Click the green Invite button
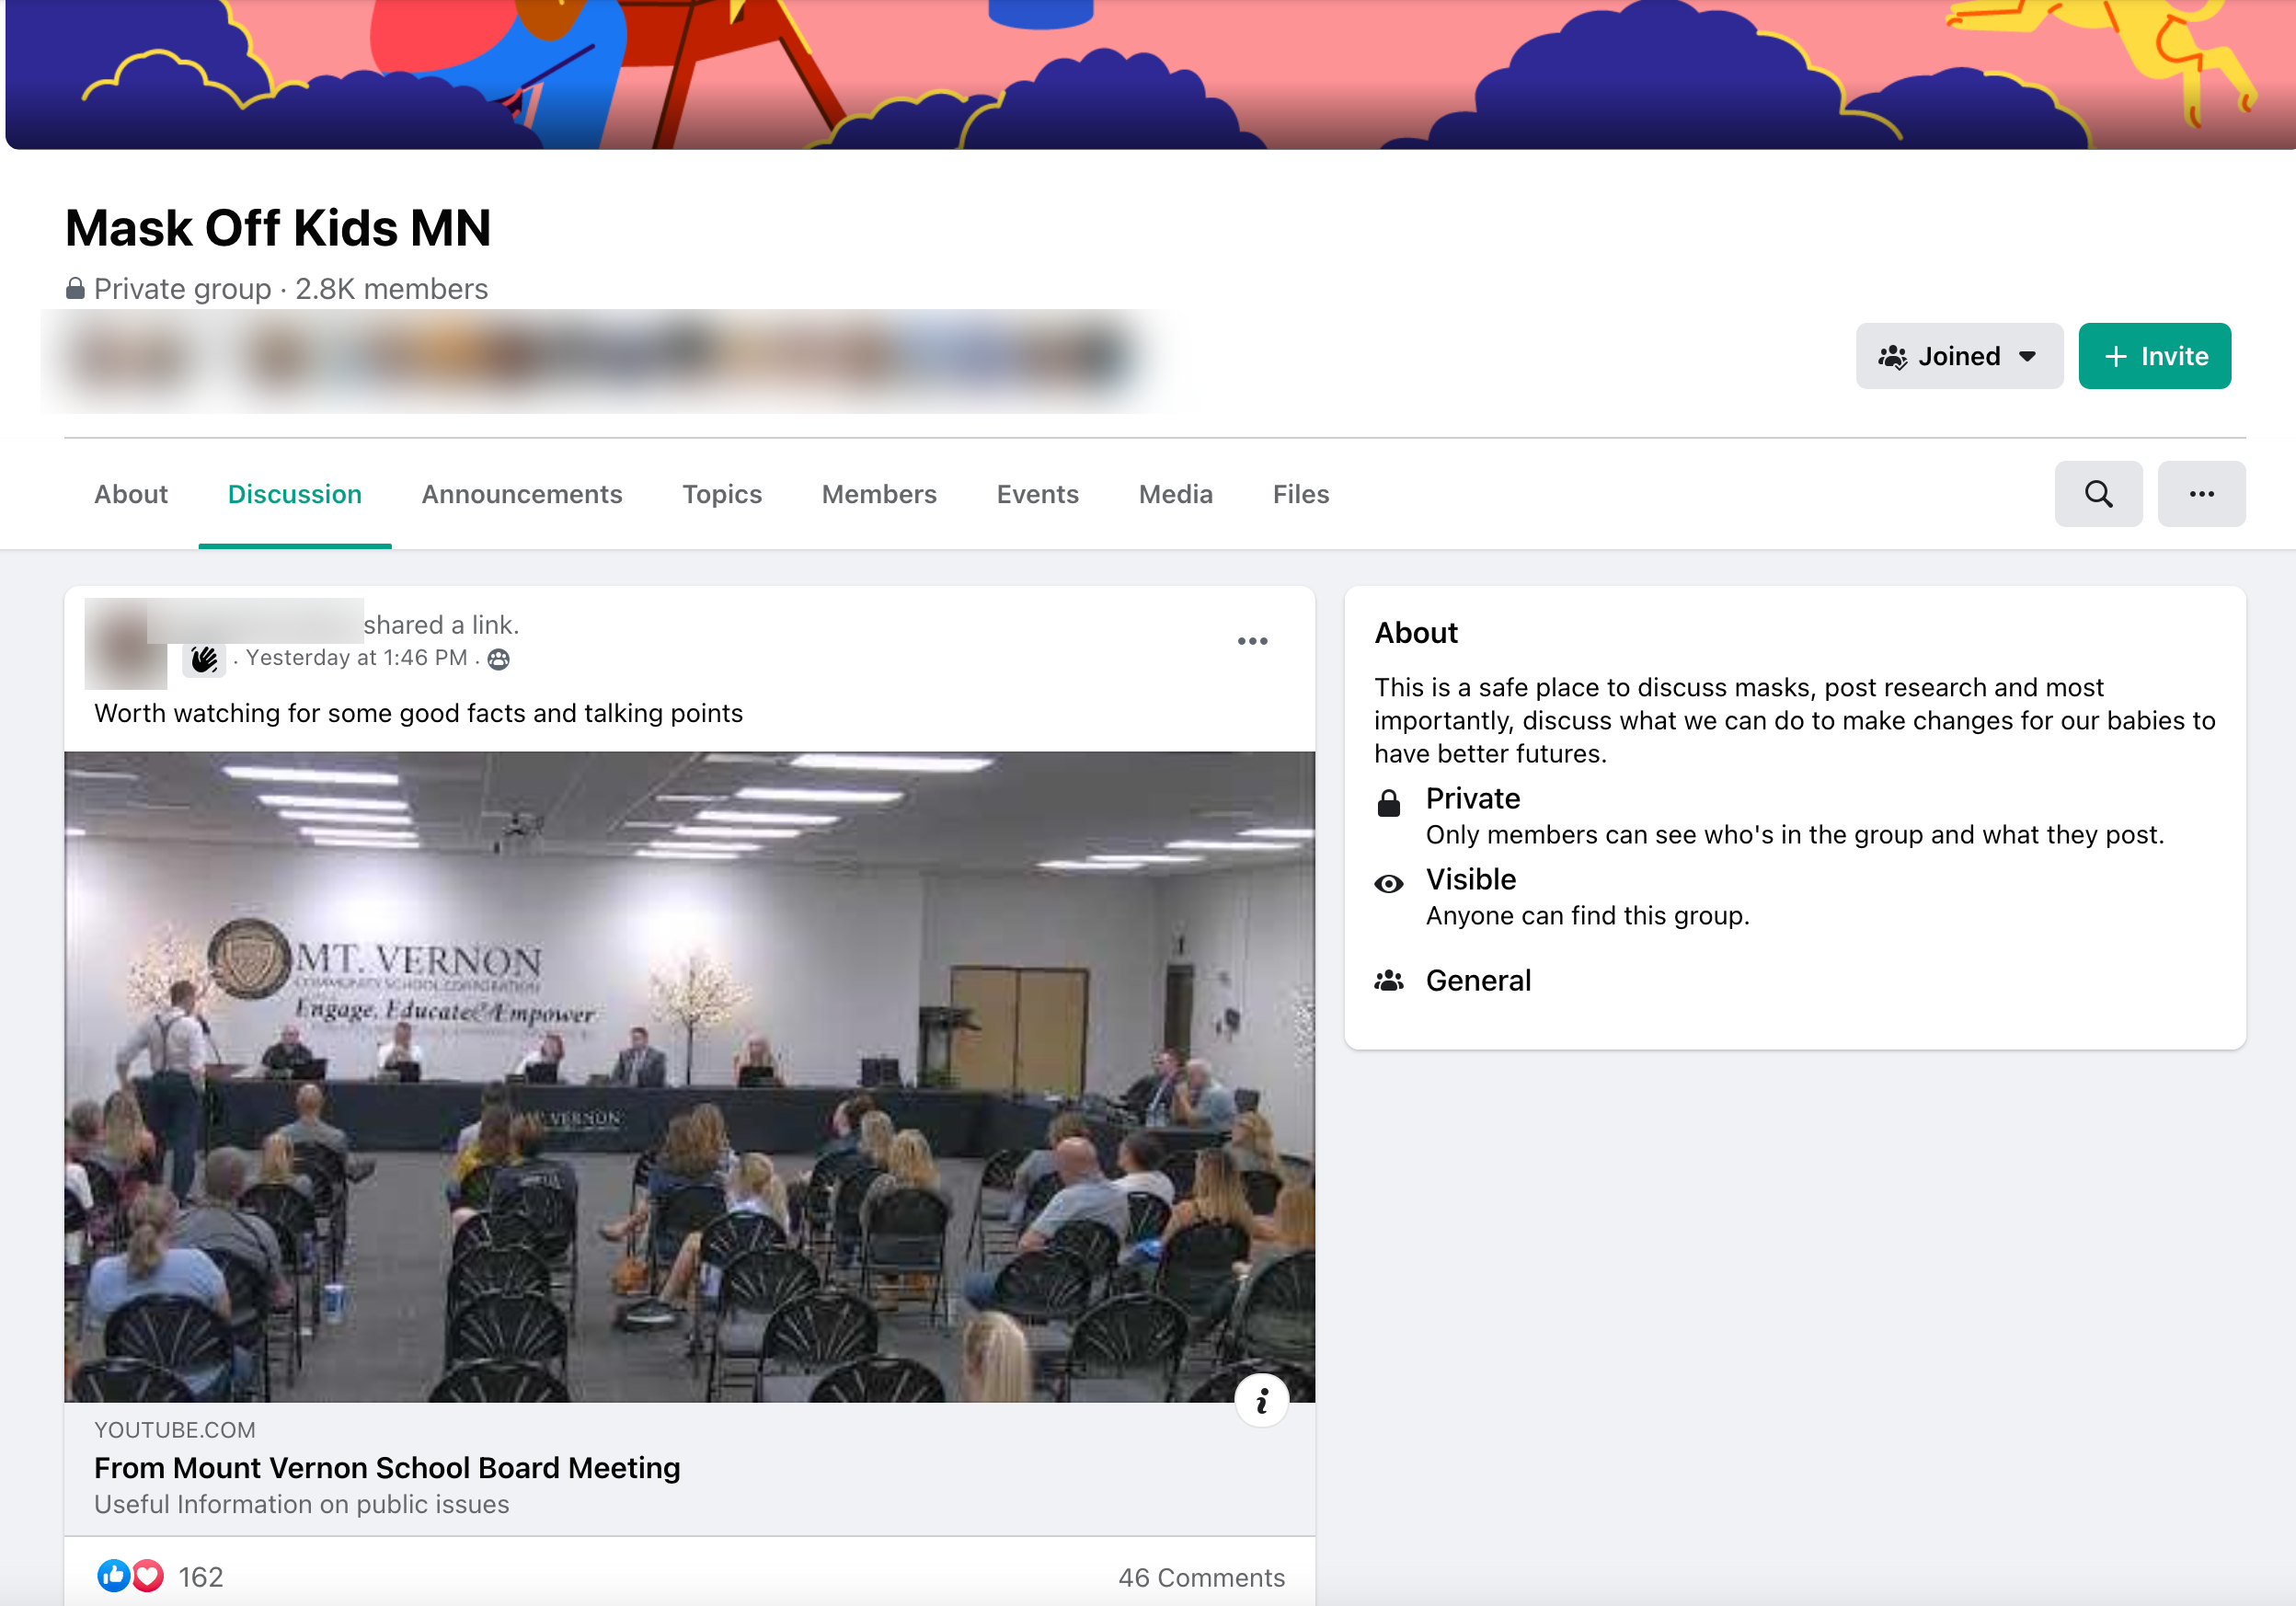The image size is (2296, 1606). (2155, 356)
